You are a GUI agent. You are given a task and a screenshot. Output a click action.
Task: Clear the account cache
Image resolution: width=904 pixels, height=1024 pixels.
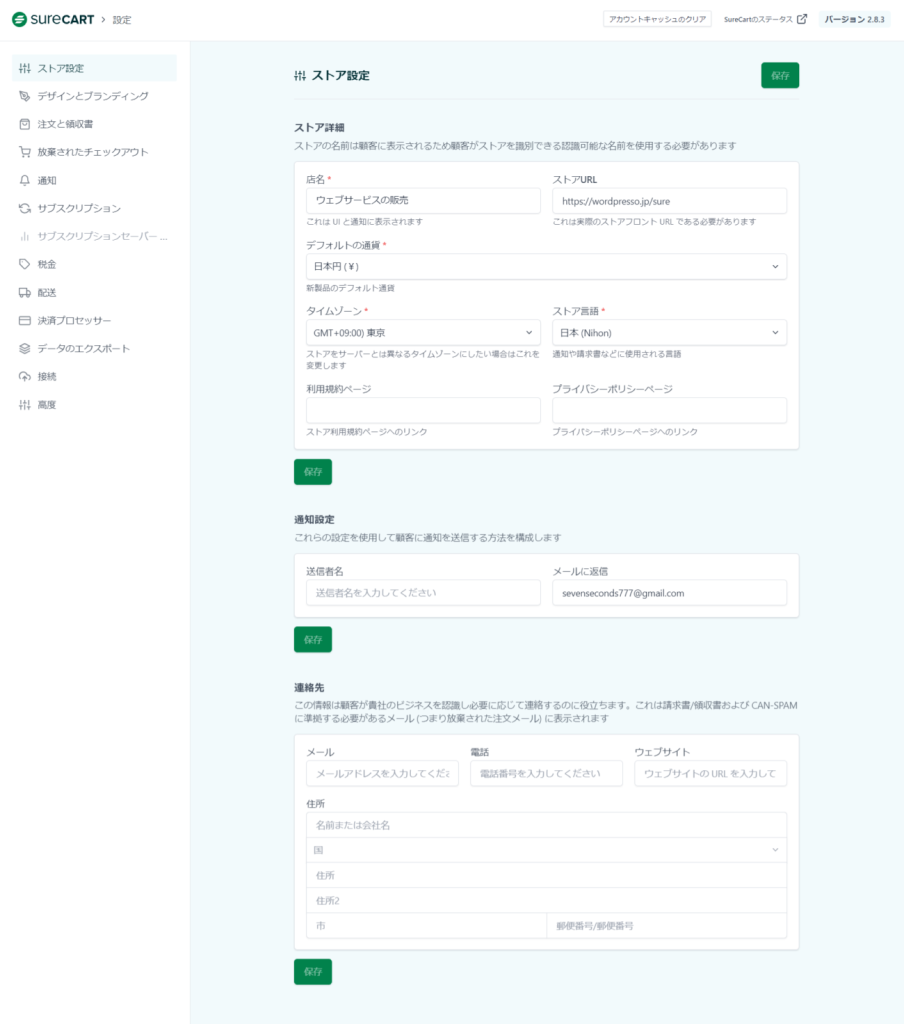click(657, 19)
